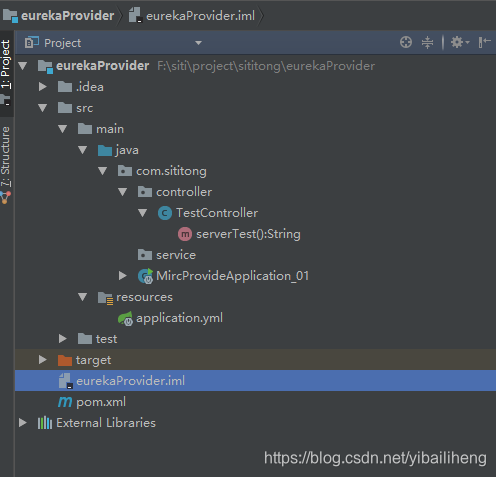Click the .idea folder icon
This screenshot has width=496, height=477.
65,87
